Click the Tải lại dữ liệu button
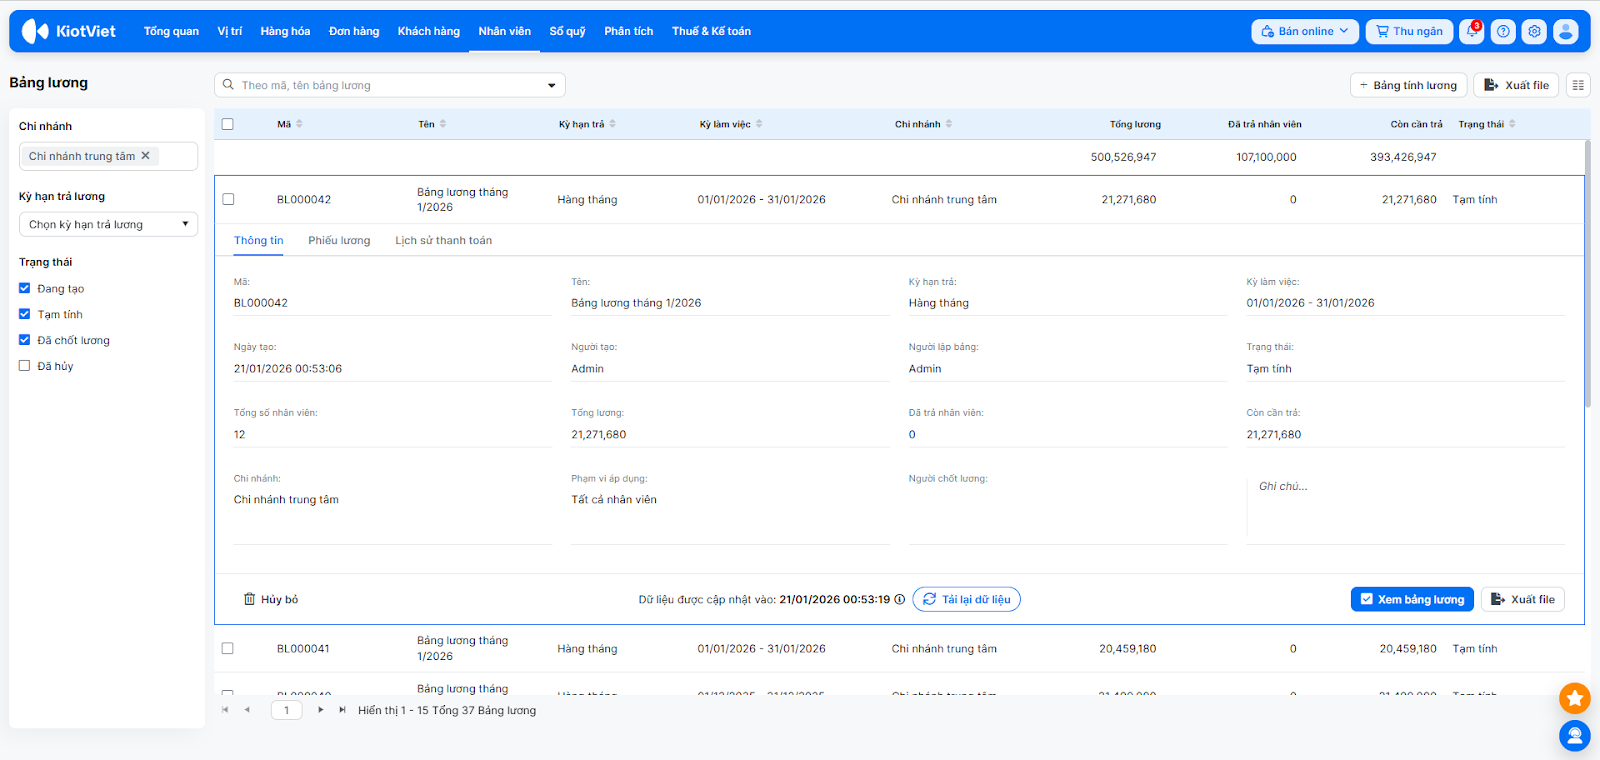The height and width of the screenshot is (760, 1600). click(x=966, y=599)
